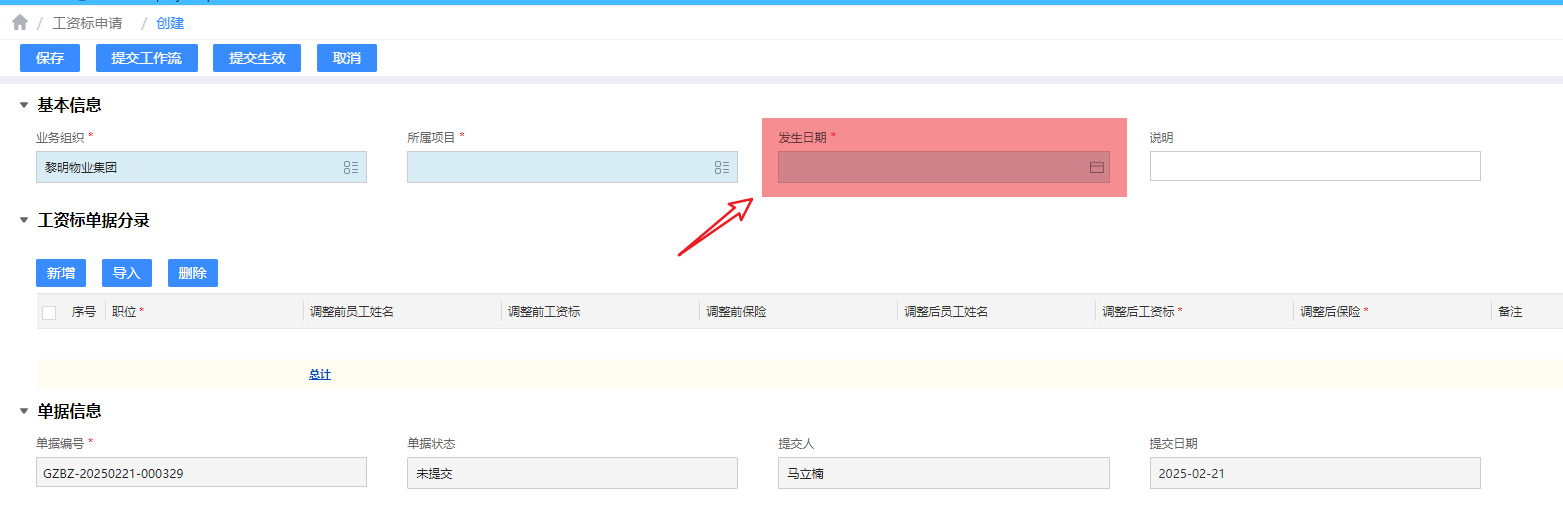The height and width of the screenshot is (516, 1563).
Task: Click 提交日期 field 2025-02-21
Action: [1315, 473]
